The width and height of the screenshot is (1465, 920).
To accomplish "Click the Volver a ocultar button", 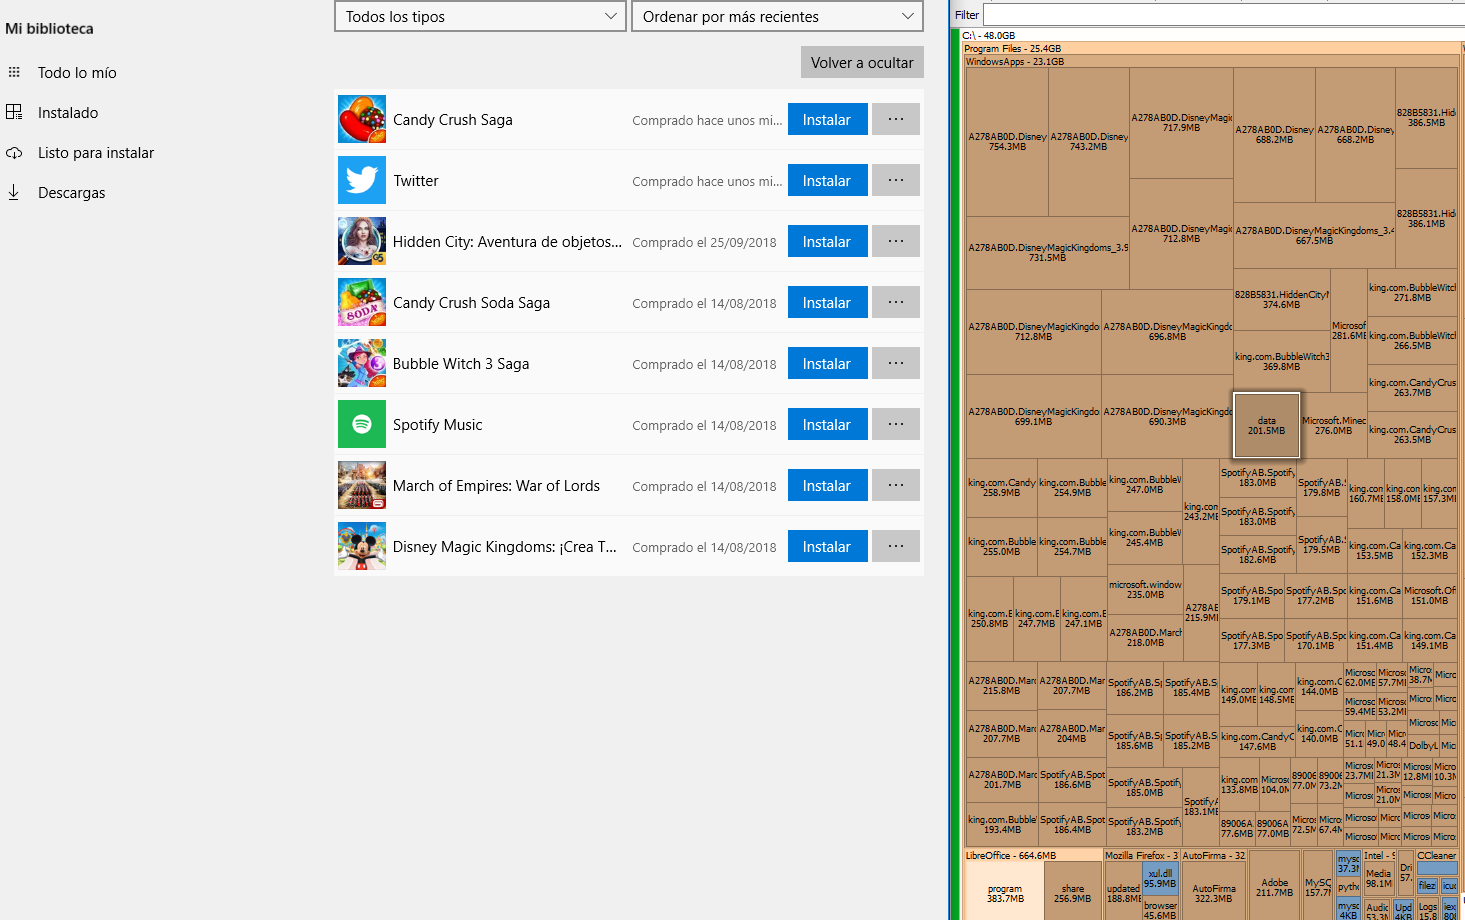I will (x=862, y=62).
